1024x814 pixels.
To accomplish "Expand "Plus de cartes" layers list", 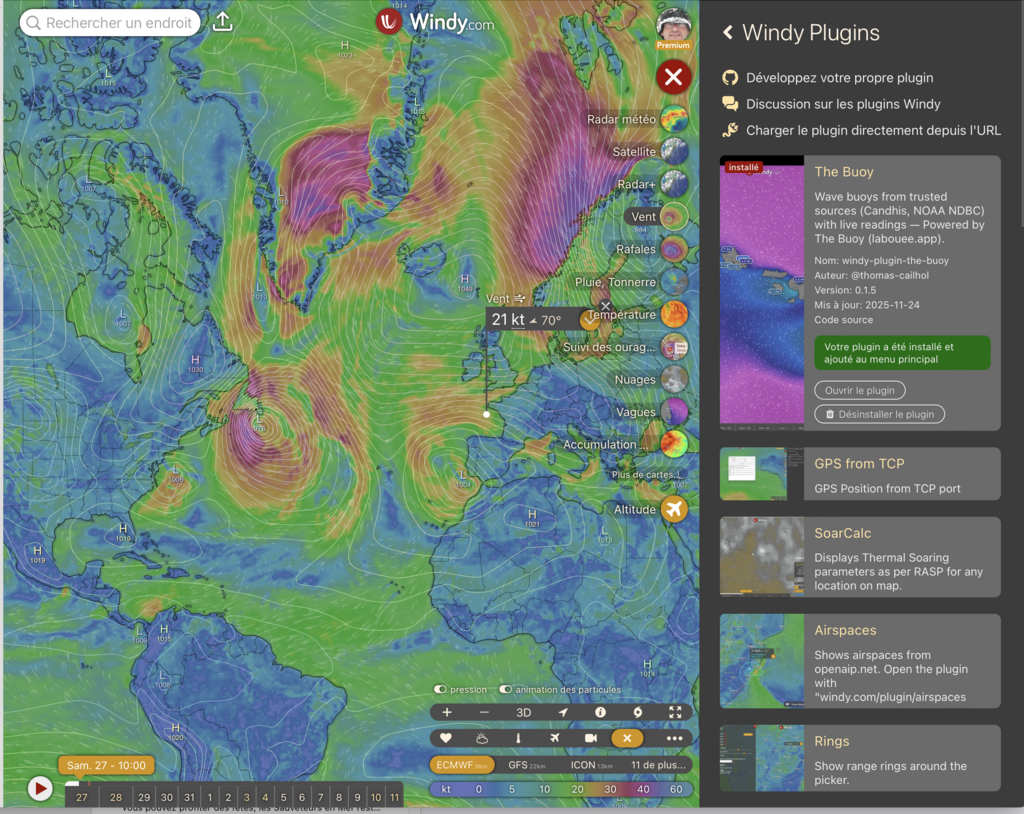I will (x=648, y=474).
